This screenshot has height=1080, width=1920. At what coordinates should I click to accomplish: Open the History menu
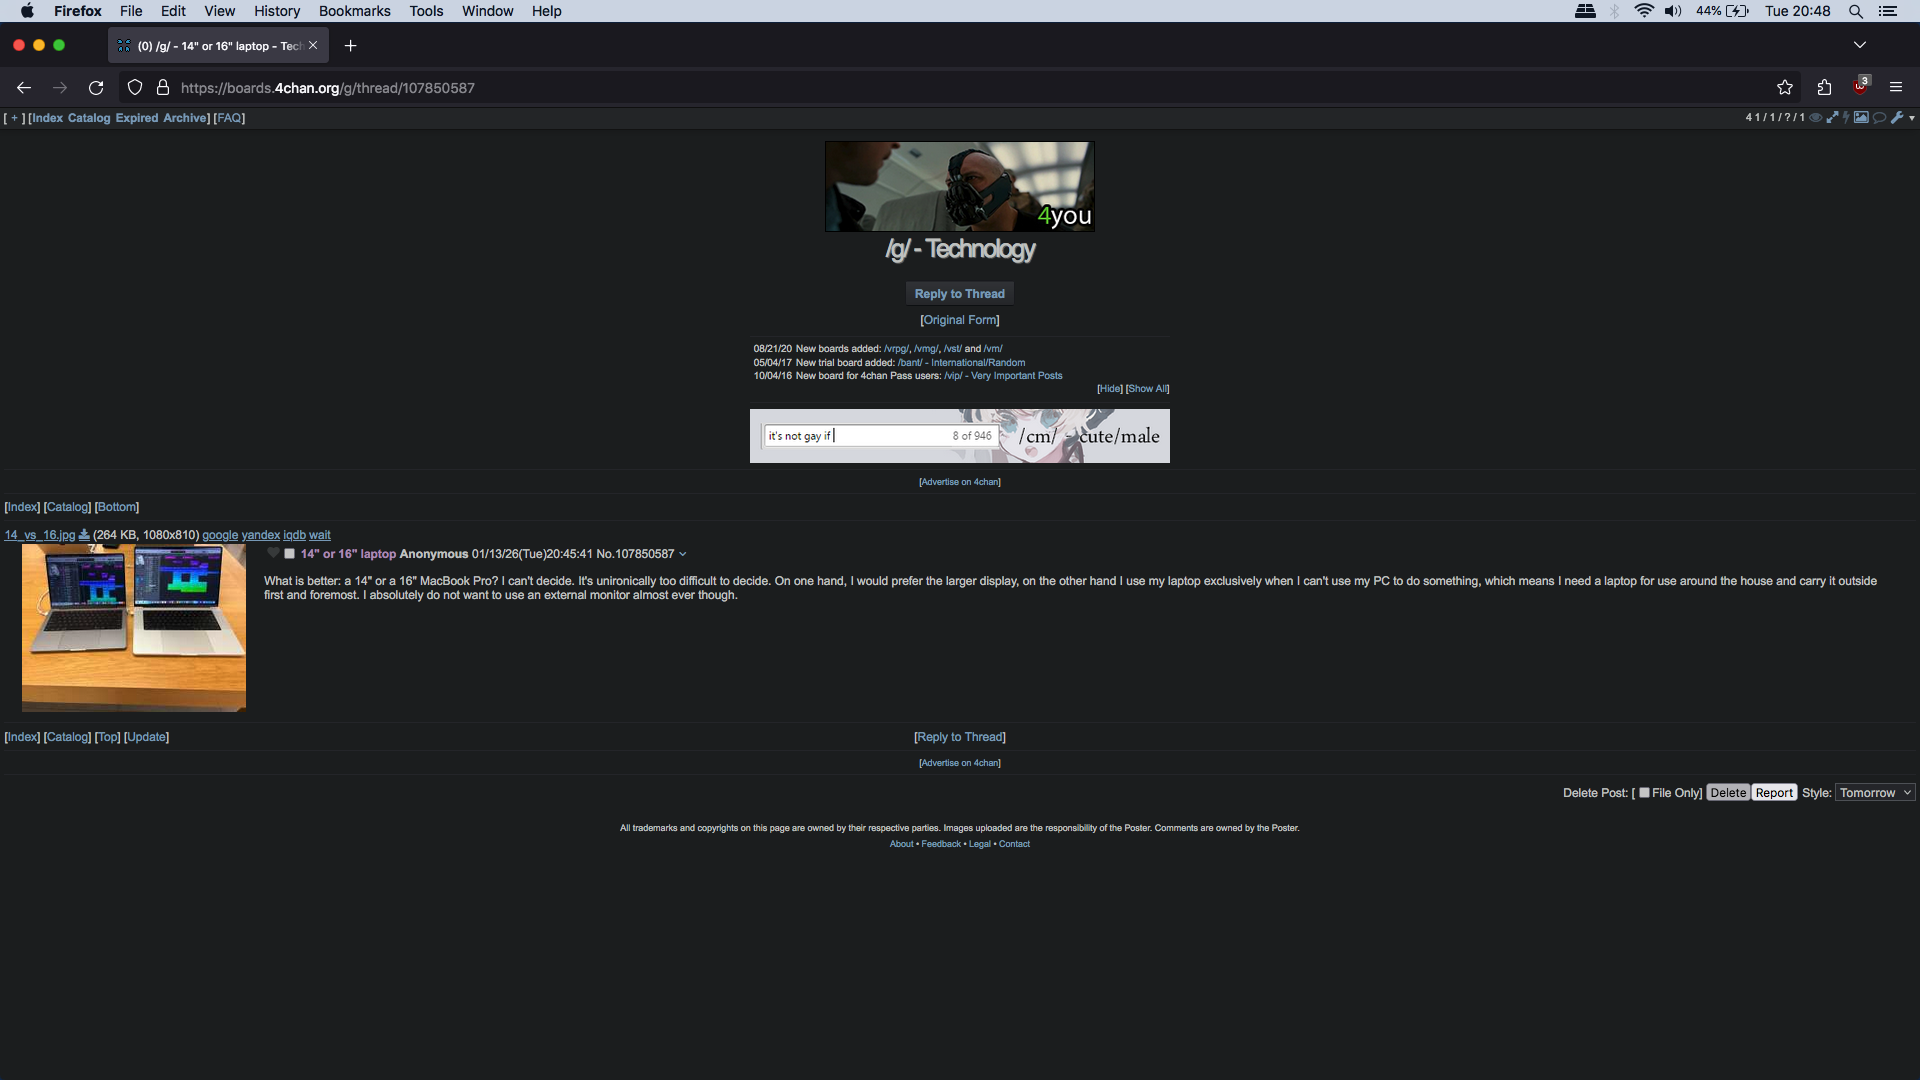click(276, 11)
